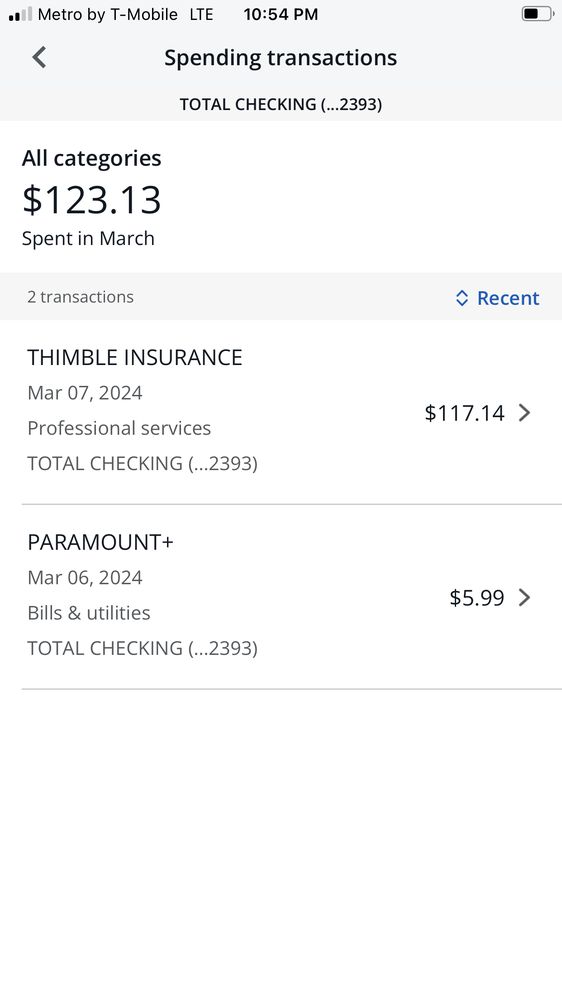Tap the signal strength bars icon
The width and height of the screenshot is (562, 1000).
click(x=20, y=14)
